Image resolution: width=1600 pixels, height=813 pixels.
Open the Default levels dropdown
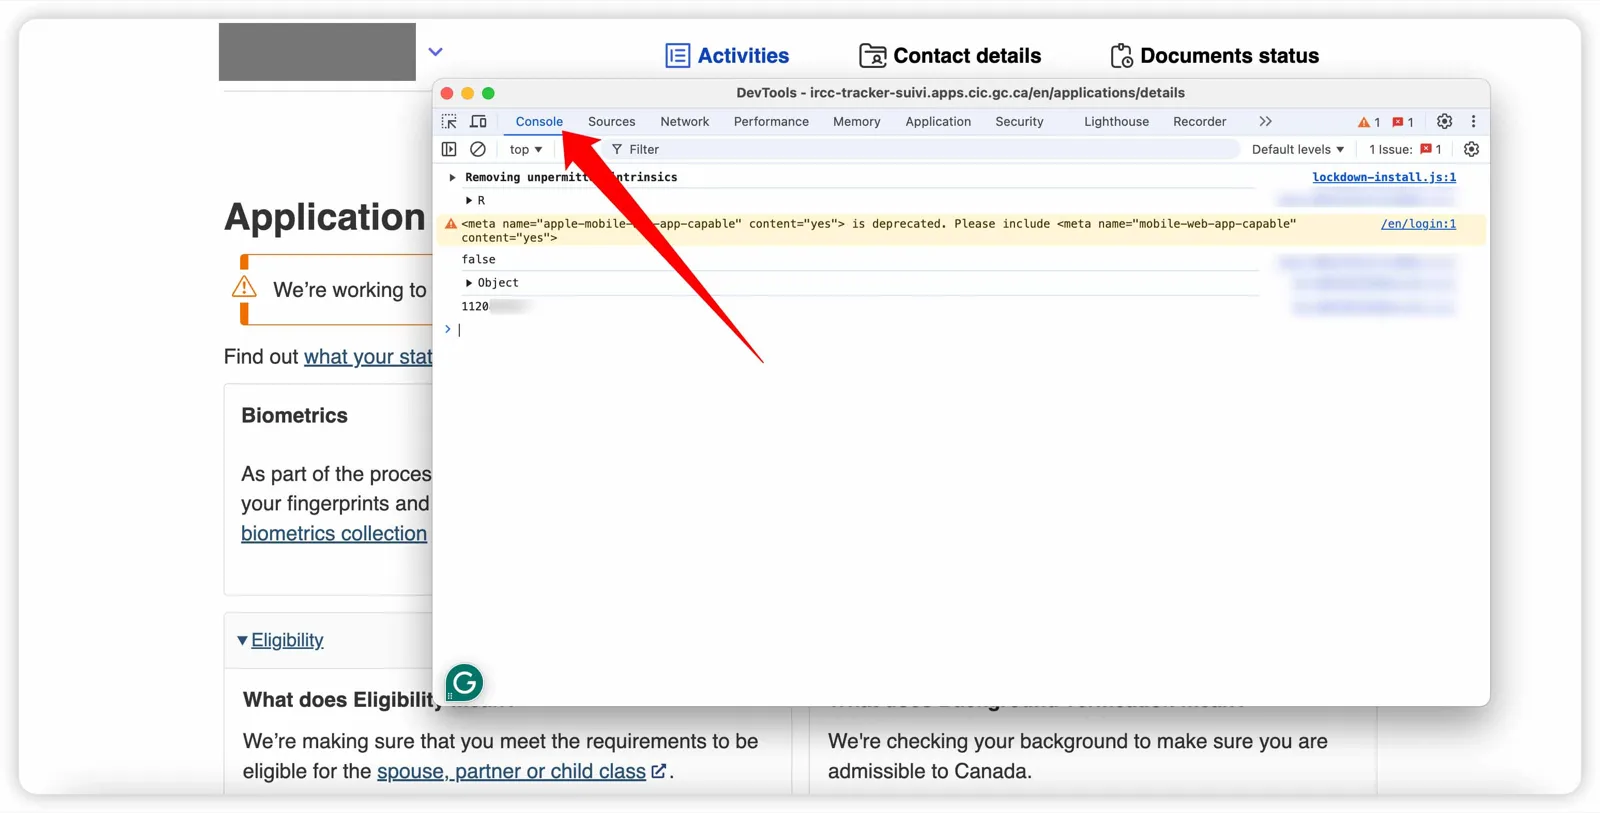pyautogui.click(x=1298, y=149)
